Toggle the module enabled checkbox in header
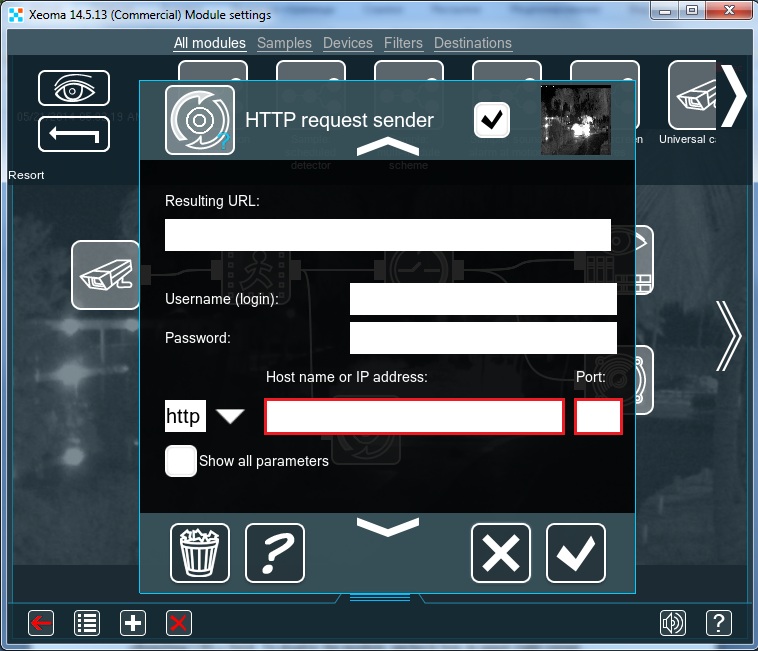The height and width of the screenshot is (651, 758). [x=492, y=120]
